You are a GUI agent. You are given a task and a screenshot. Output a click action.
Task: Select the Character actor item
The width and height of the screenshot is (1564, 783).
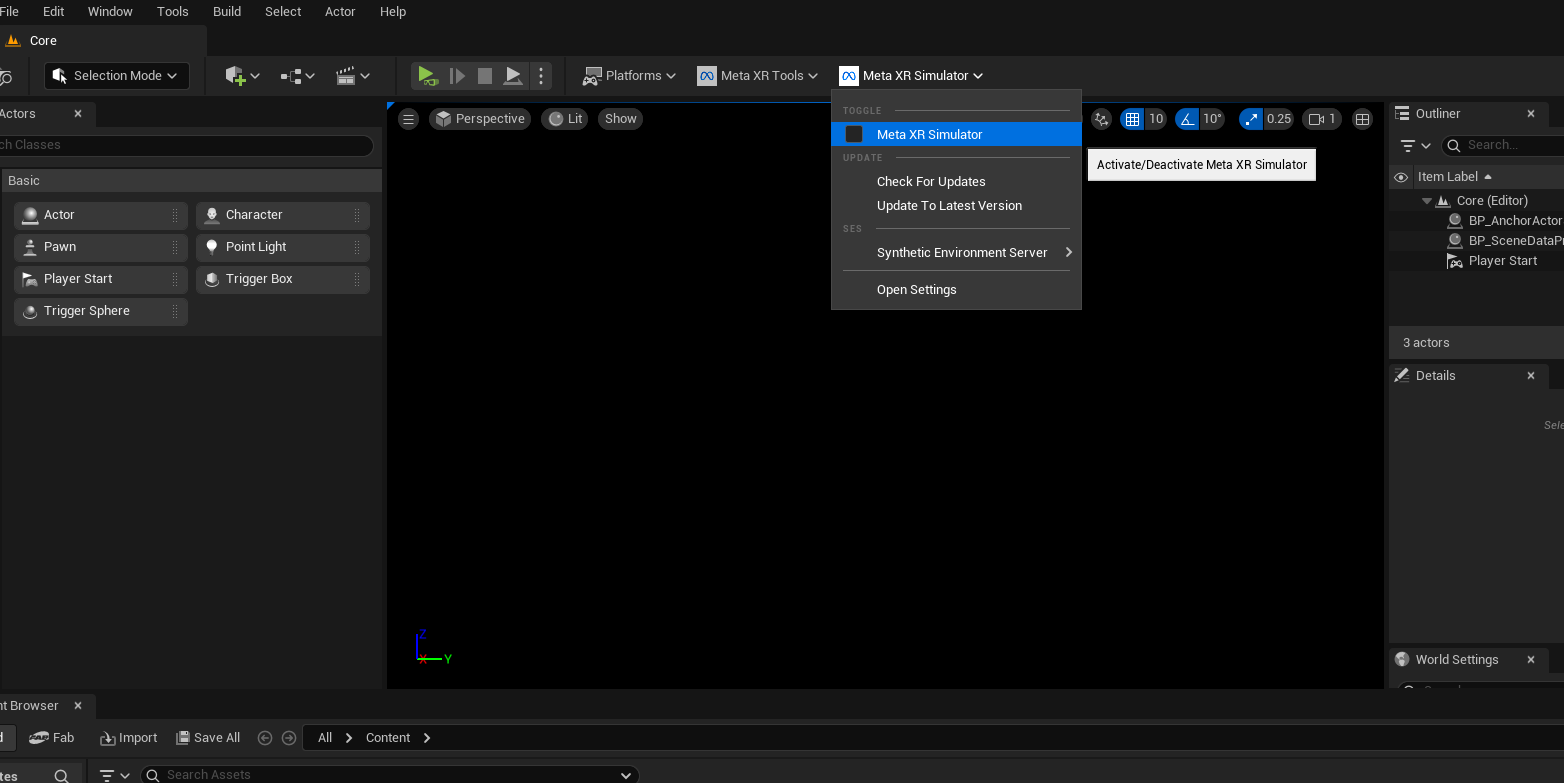283,215
